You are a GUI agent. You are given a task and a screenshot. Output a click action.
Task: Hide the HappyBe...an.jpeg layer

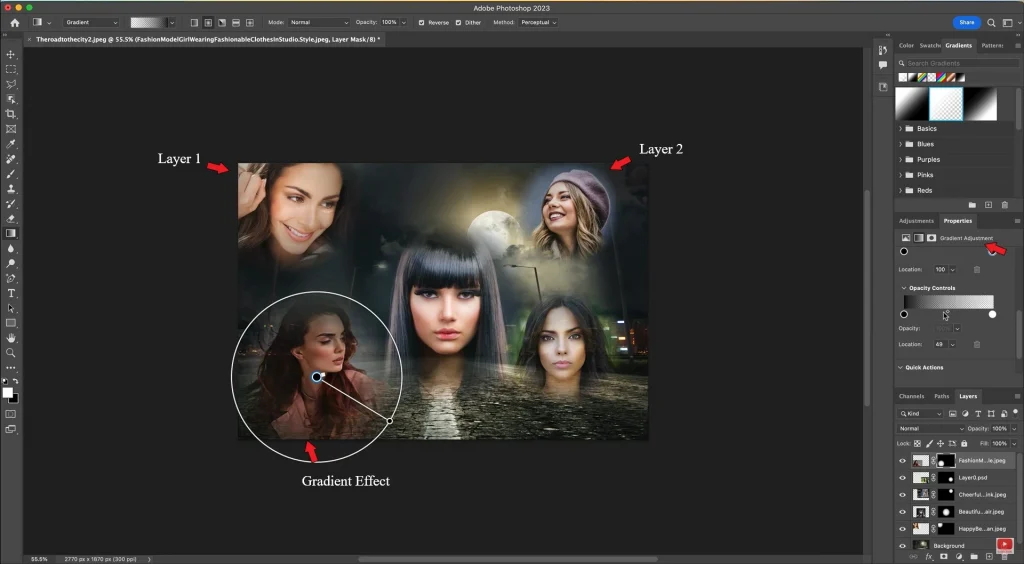point(903,529)
